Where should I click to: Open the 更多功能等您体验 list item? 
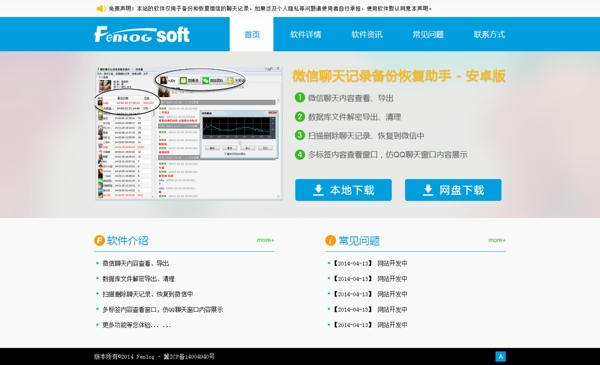click(137, 325)
